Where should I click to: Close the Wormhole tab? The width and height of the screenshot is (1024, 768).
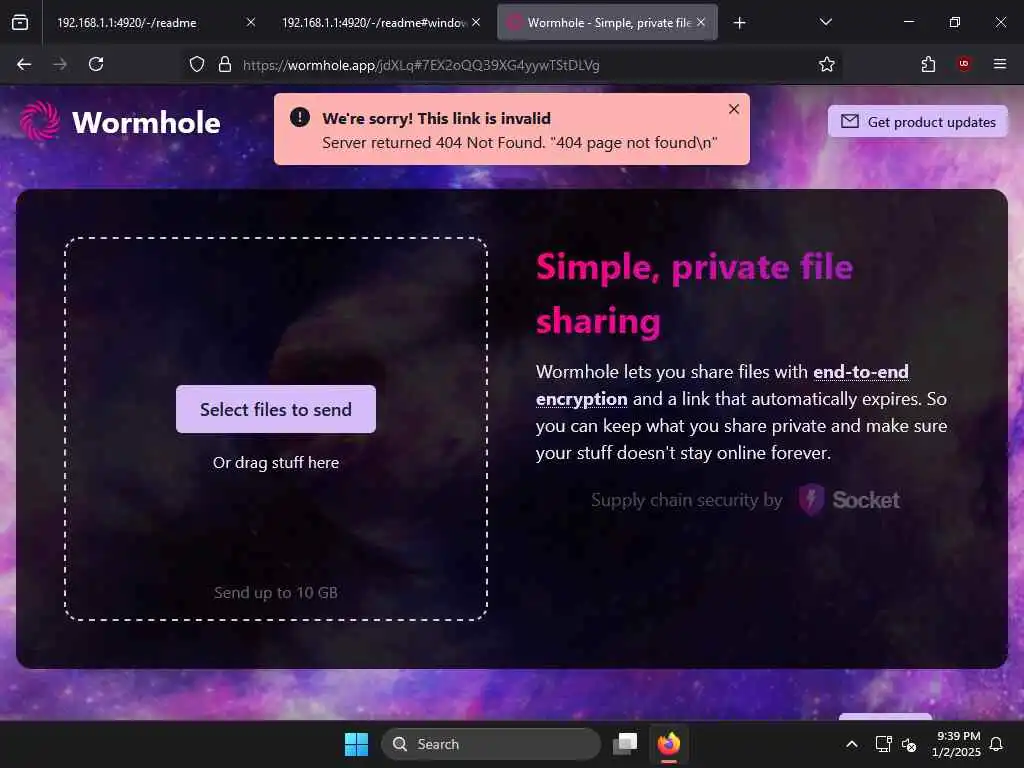[701, 22]
